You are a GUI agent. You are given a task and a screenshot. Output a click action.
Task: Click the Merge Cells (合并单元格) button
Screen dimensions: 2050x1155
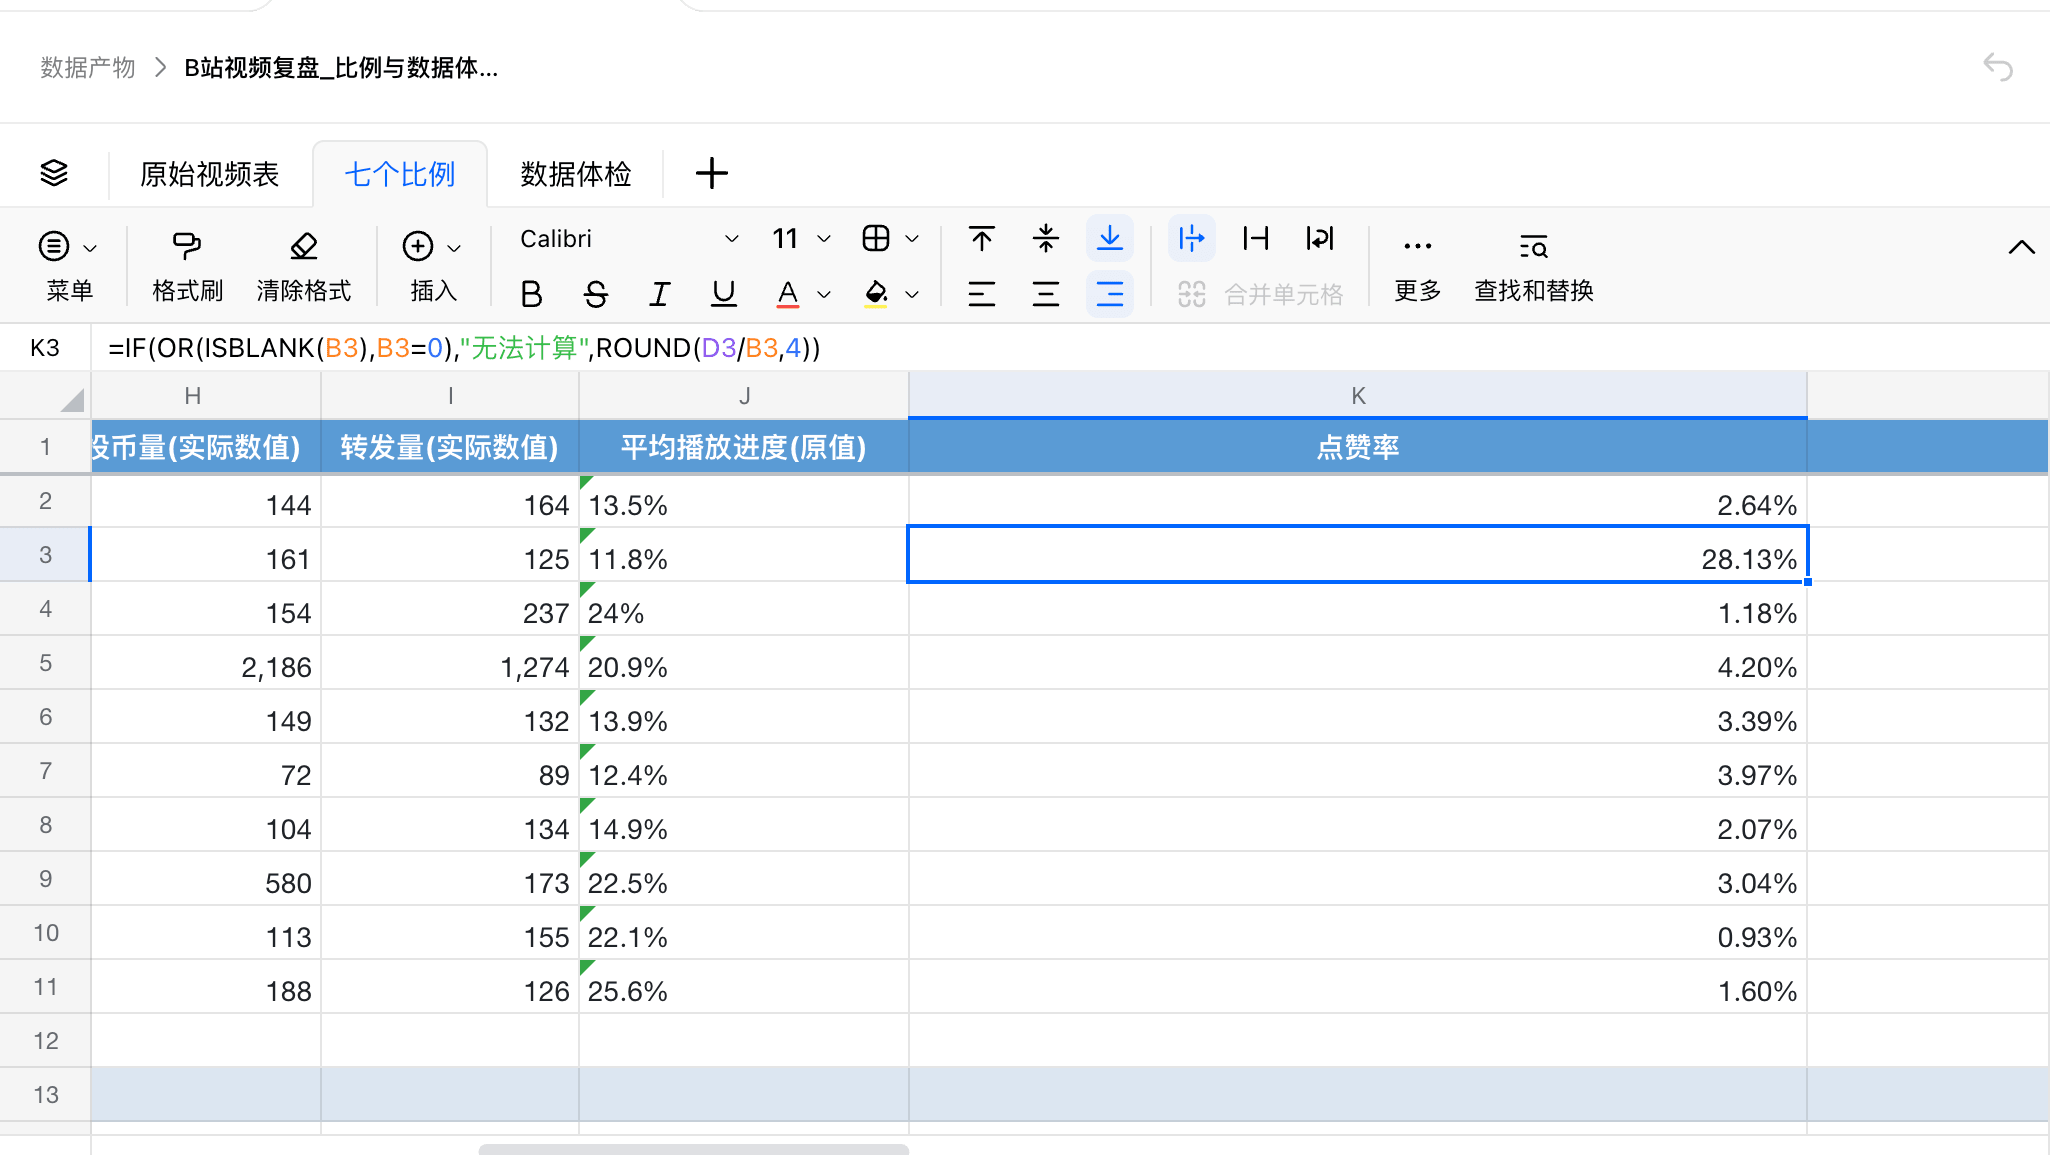pos(1260,294)
